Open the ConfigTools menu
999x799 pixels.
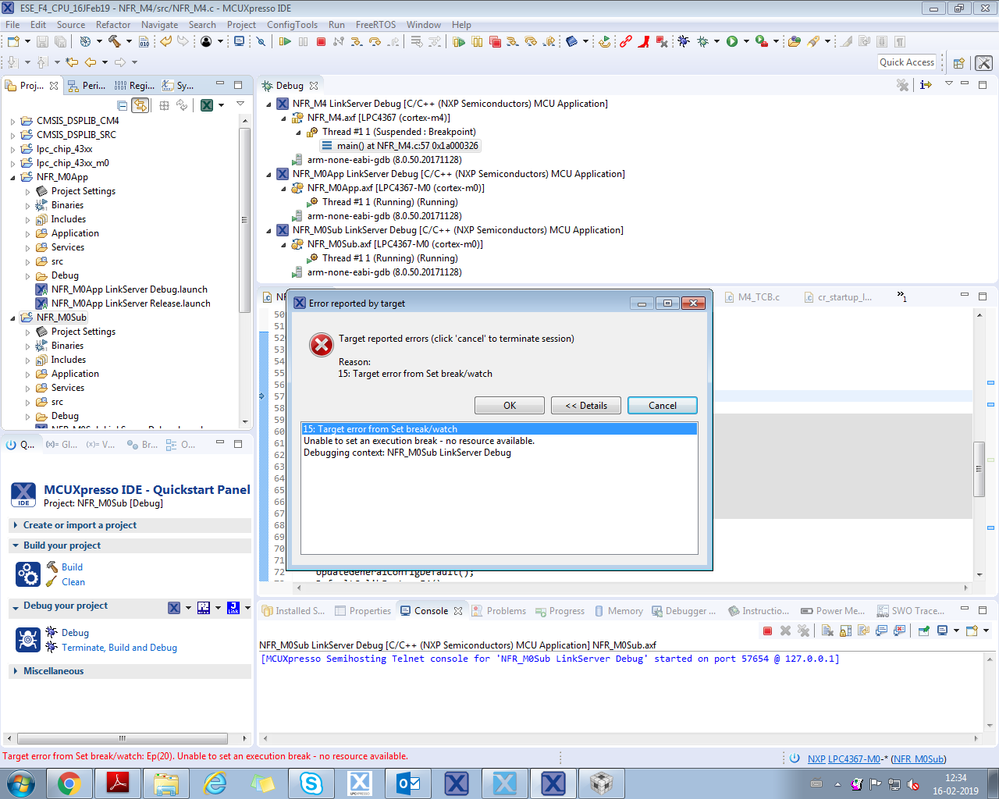point(292,25)
